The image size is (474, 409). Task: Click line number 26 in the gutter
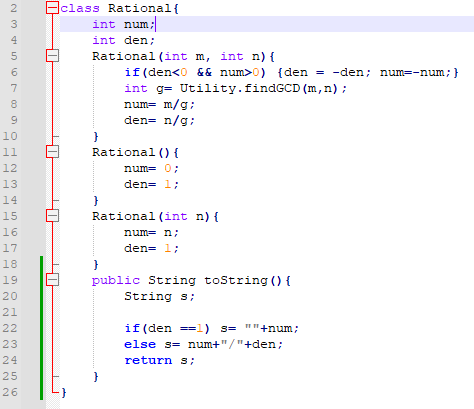coord(10,392)
